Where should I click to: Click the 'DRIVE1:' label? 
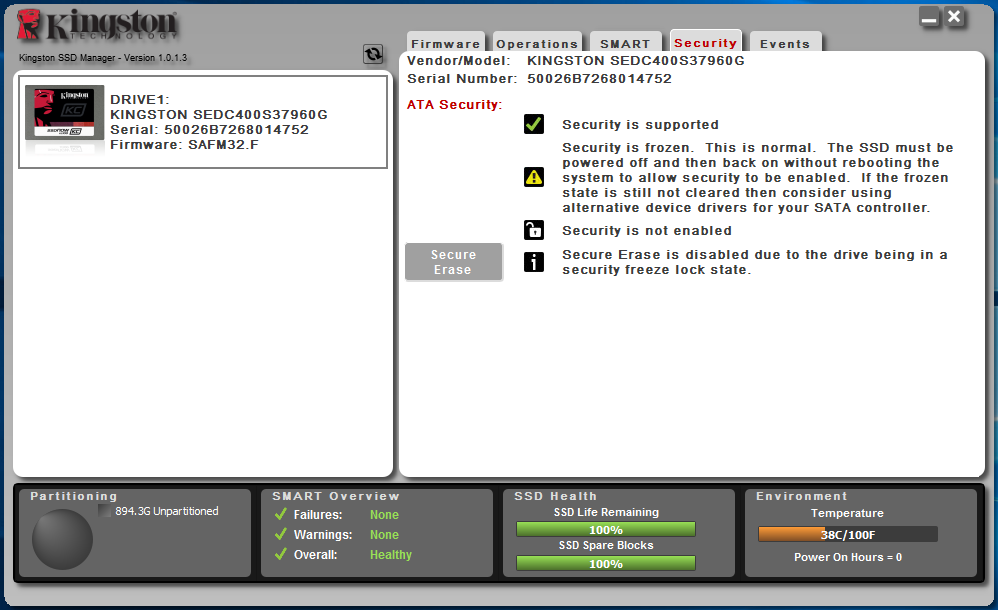point(140,99)
